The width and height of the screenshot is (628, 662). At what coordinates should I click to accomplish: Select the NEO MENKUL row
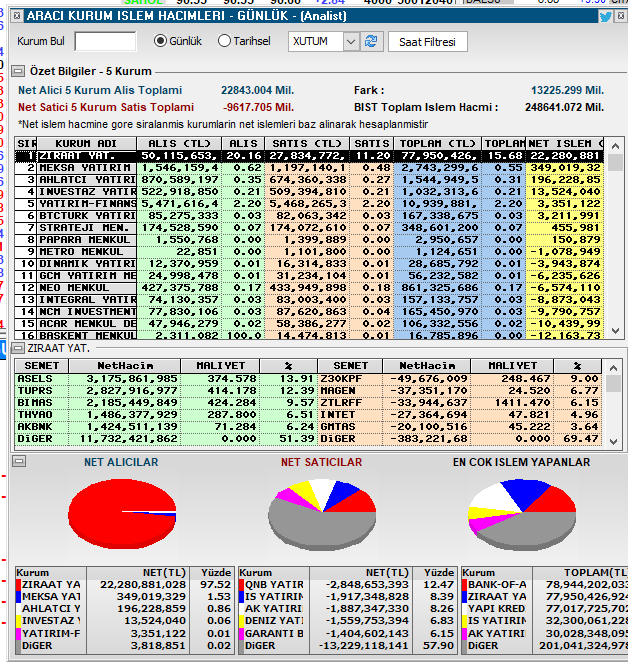[x=309, y=288]
